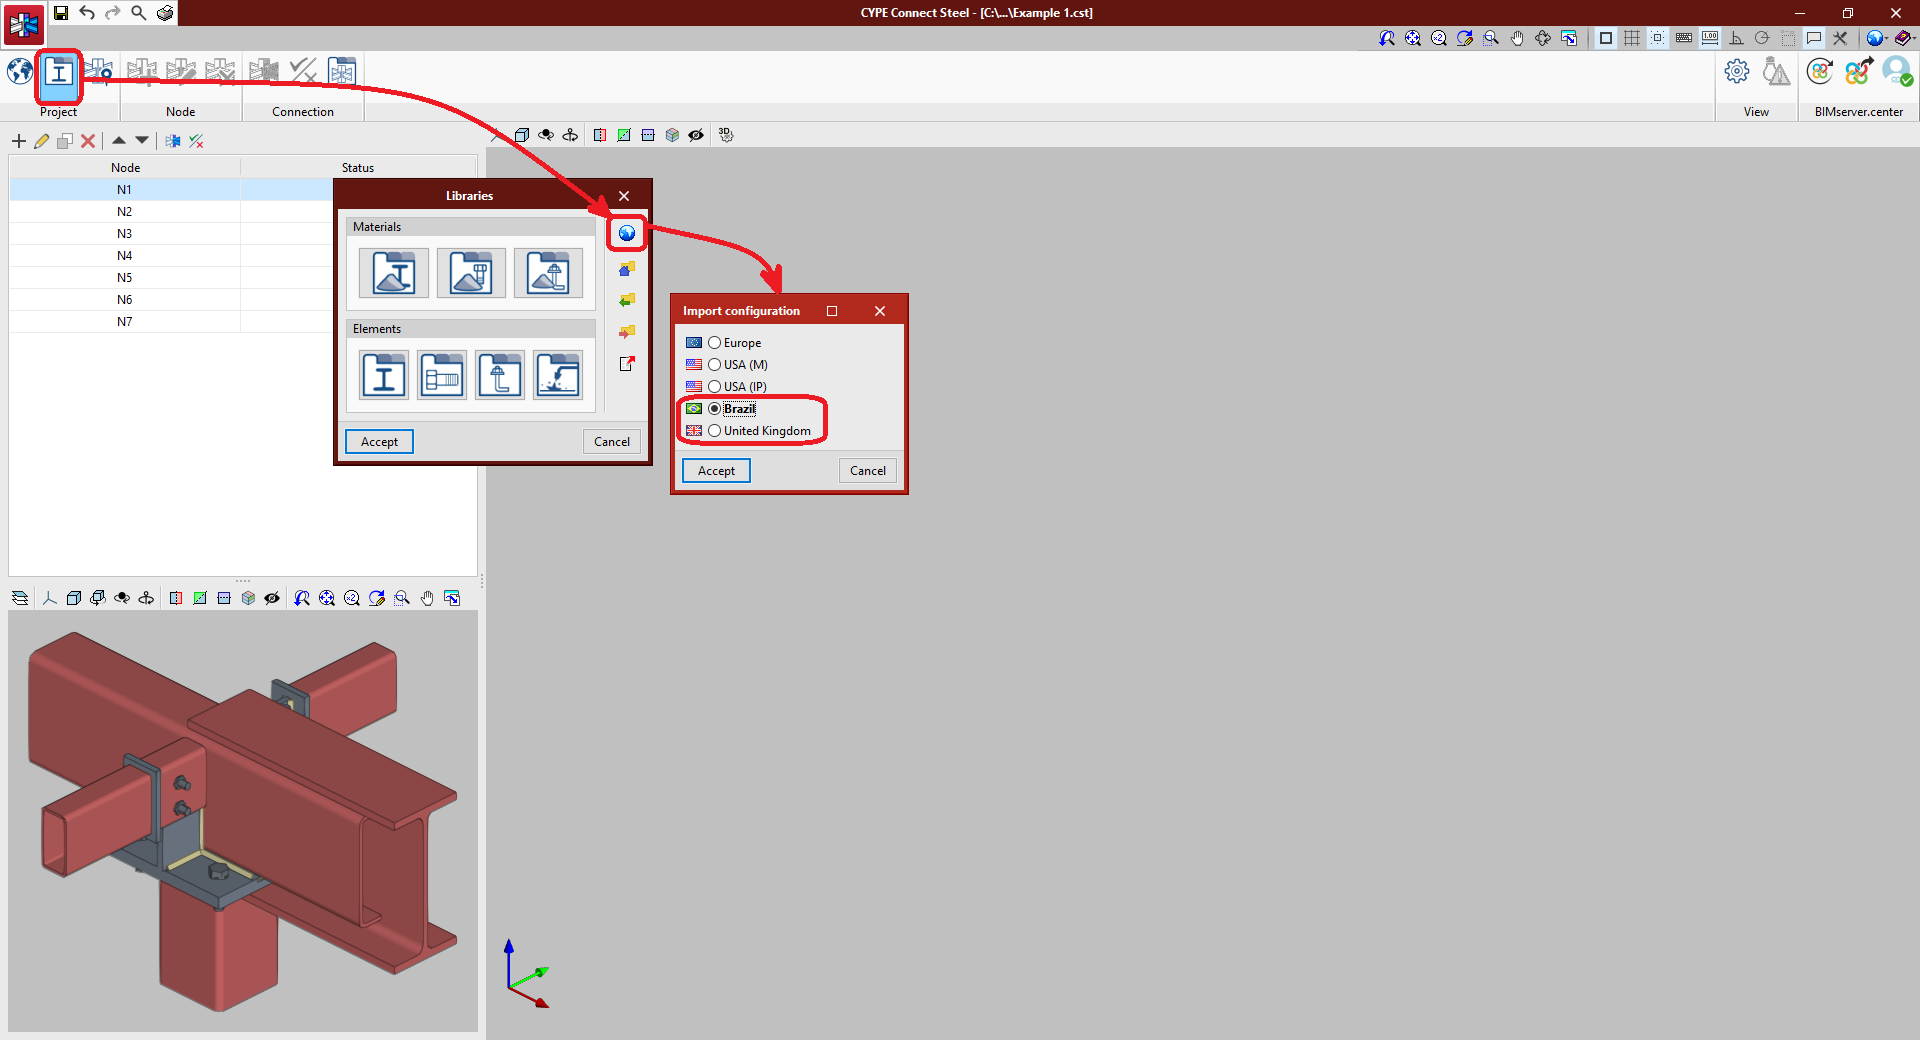Click the magnifier search icon in title bar

tap(139, 12)
